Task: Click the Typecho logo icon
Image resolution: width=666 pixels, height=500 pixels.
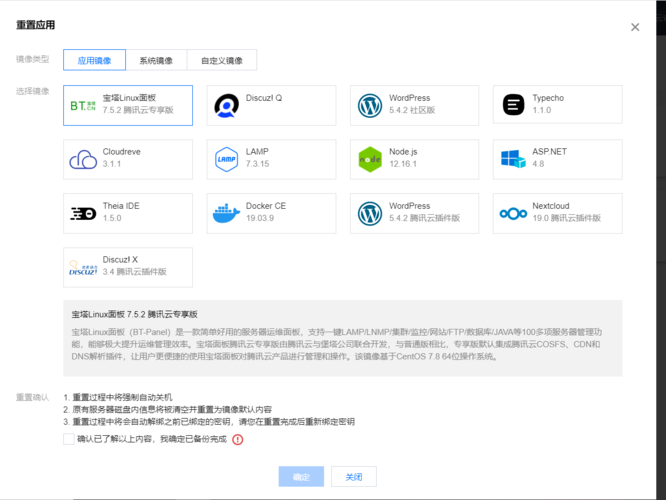Action: click(513, 105)
